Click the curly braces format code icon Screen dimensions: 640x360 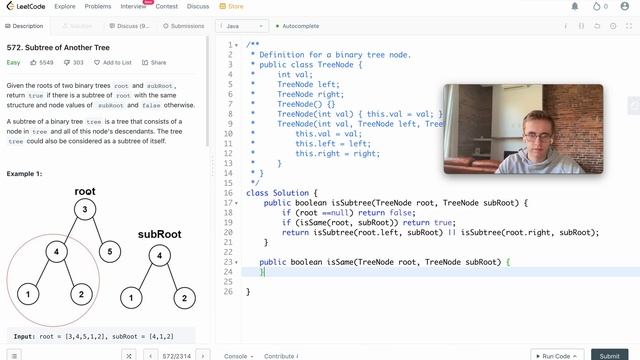pyautogui.click(x=581, y=26)
